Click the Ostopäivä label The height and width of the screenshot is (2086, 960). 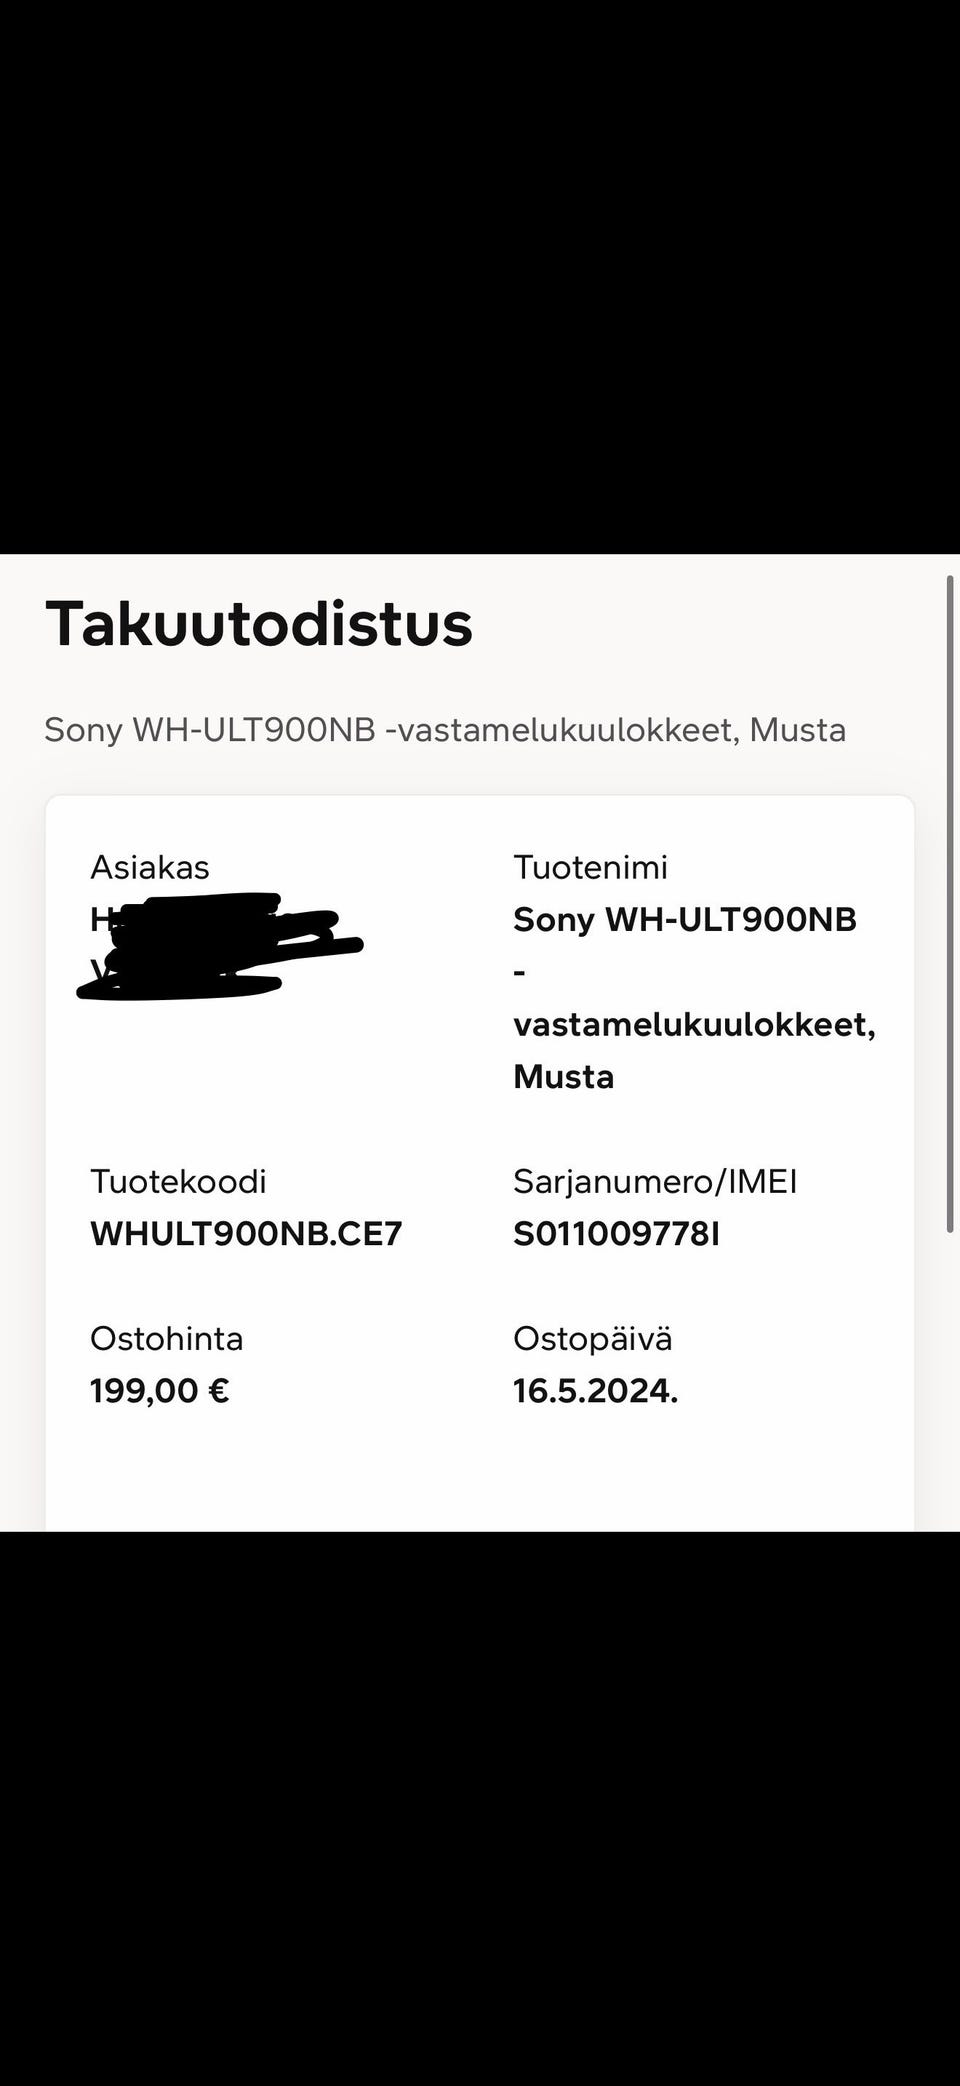pos(593,1339)
